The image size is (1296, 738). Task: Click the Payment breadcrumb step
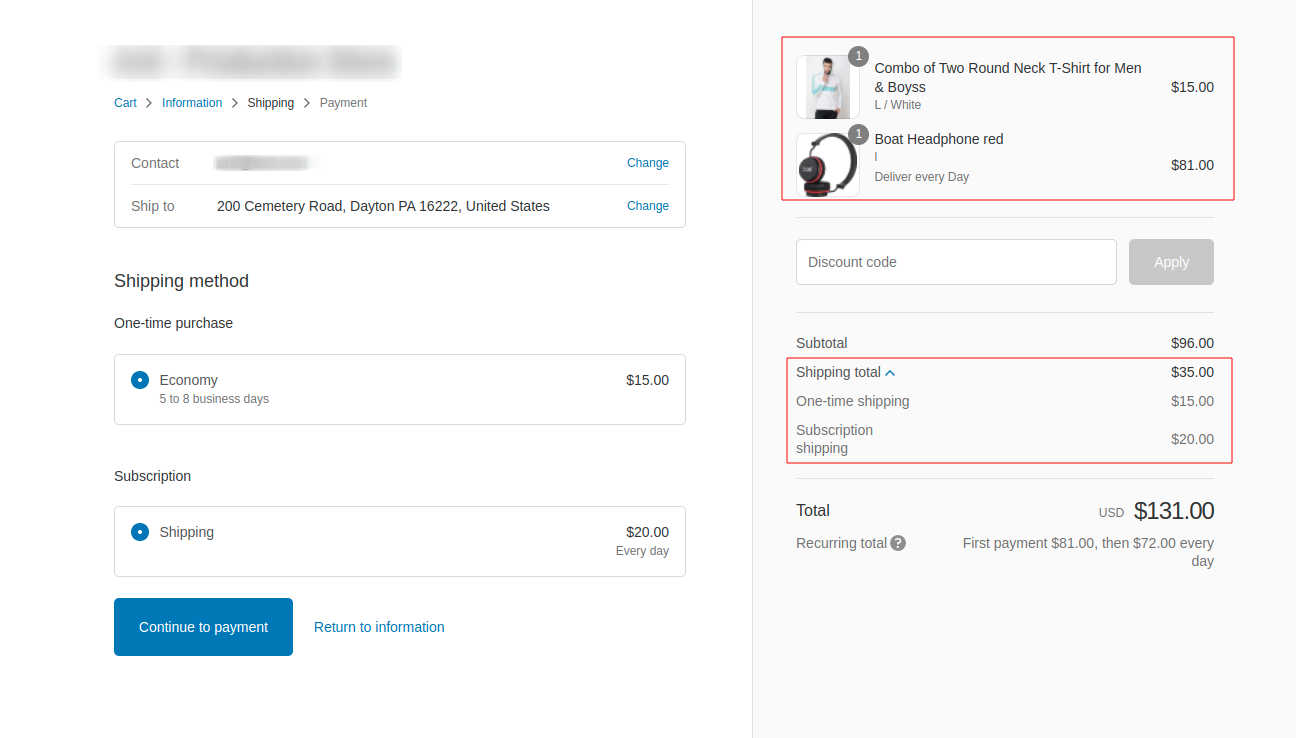(x=343, y=103)
